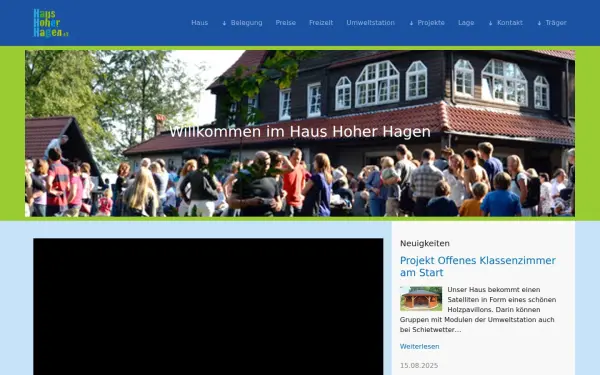Click the Neuigkeiten heading
Screen dimensions: 600x375
(425, 243)
